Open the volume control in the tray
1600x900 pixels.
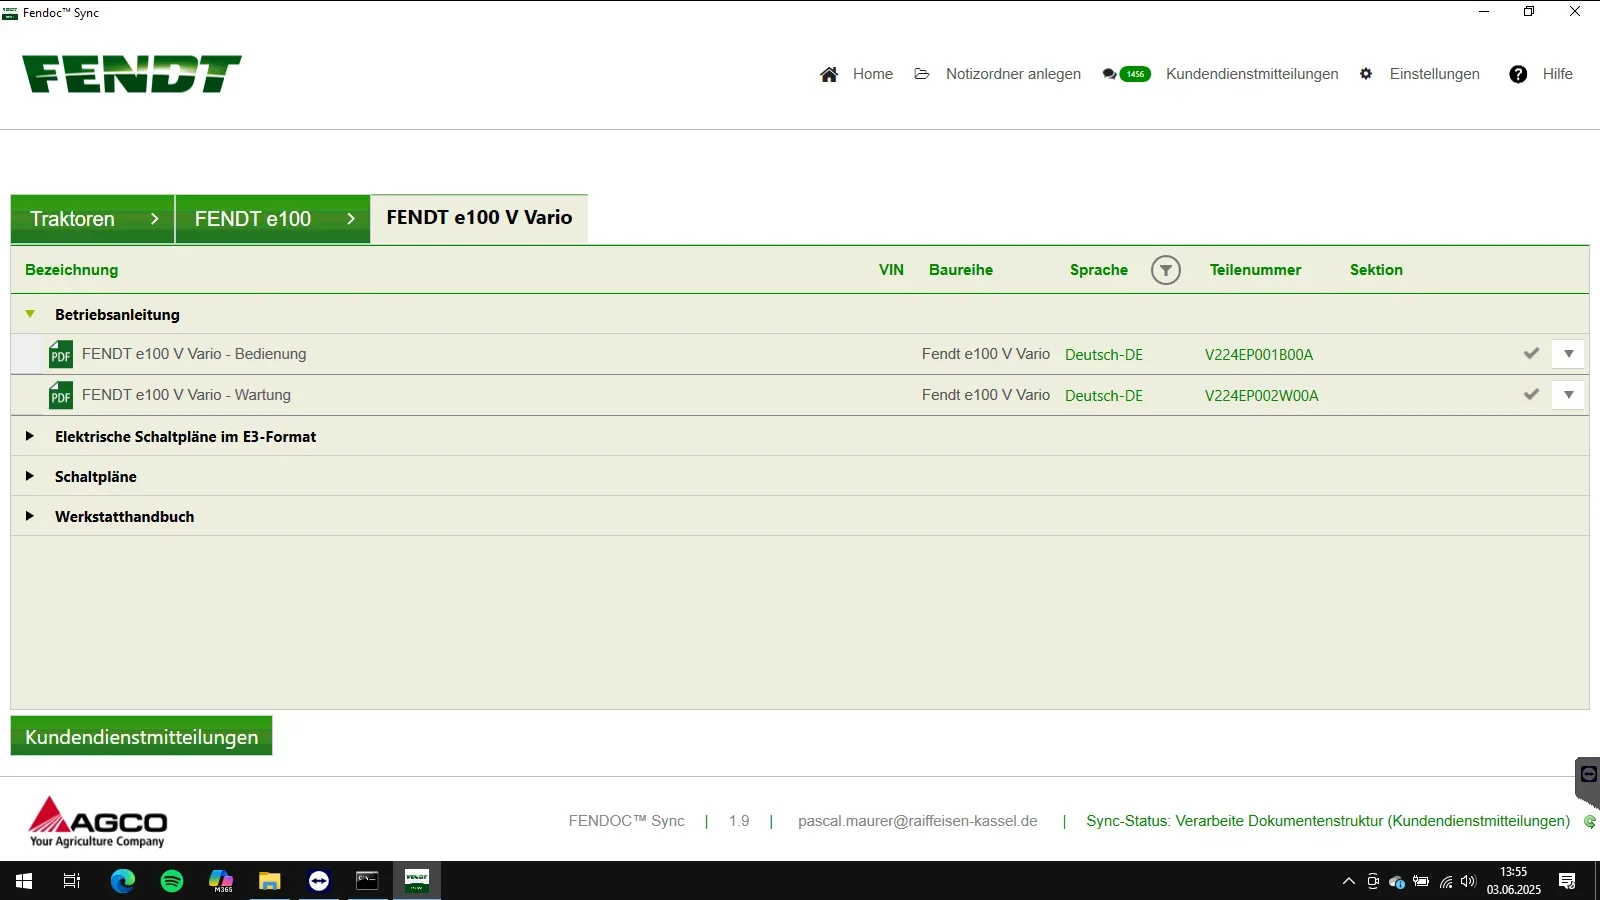pyautogui.click(x=1468, y=881)
